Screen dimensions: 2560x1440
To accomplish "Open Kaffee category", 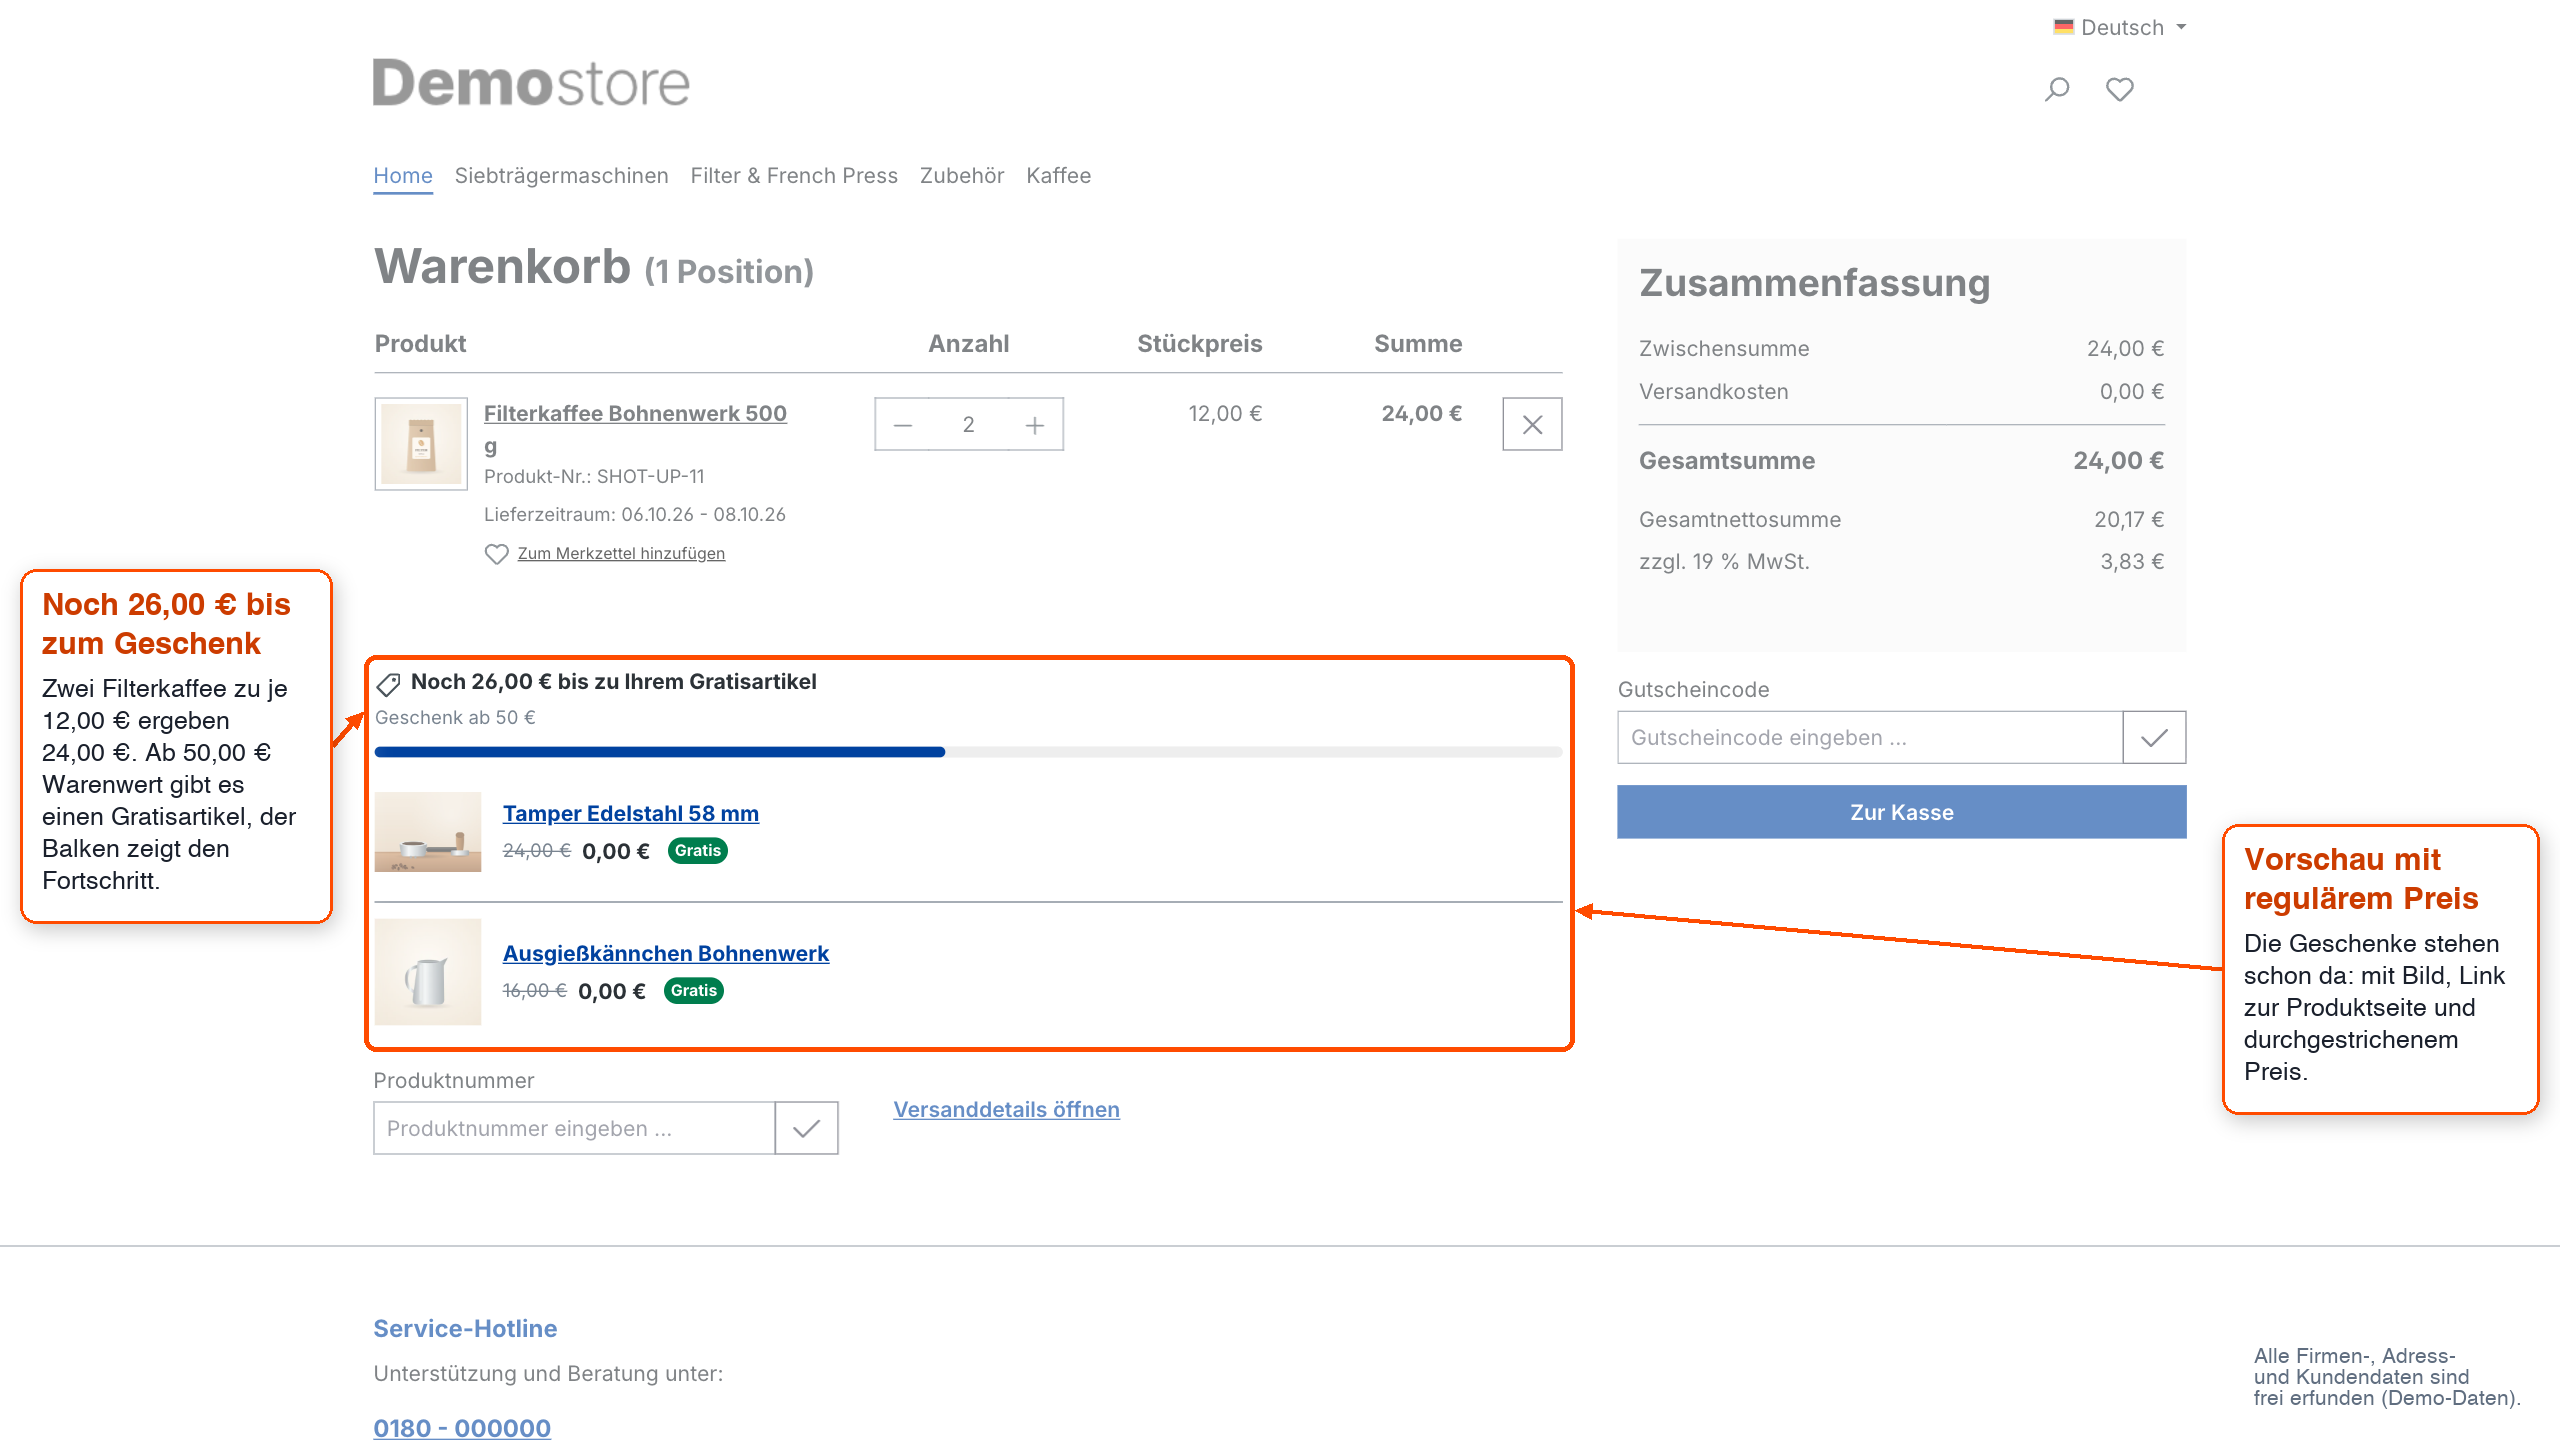I will (1058, 176).
